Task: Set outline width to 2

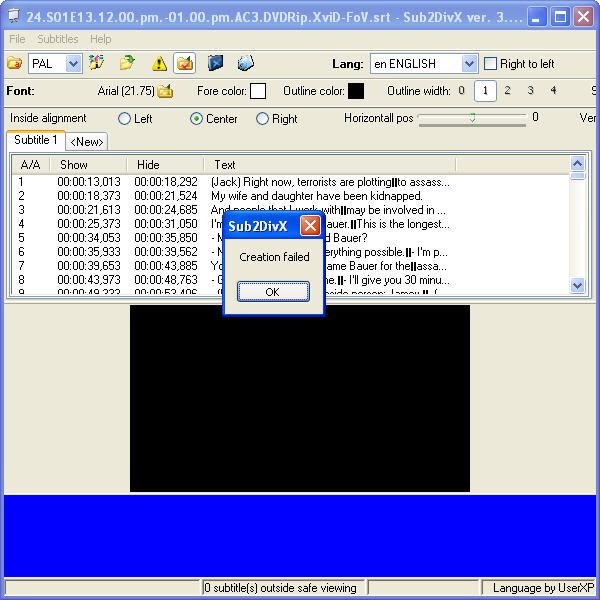Action: tap(507, 90)
